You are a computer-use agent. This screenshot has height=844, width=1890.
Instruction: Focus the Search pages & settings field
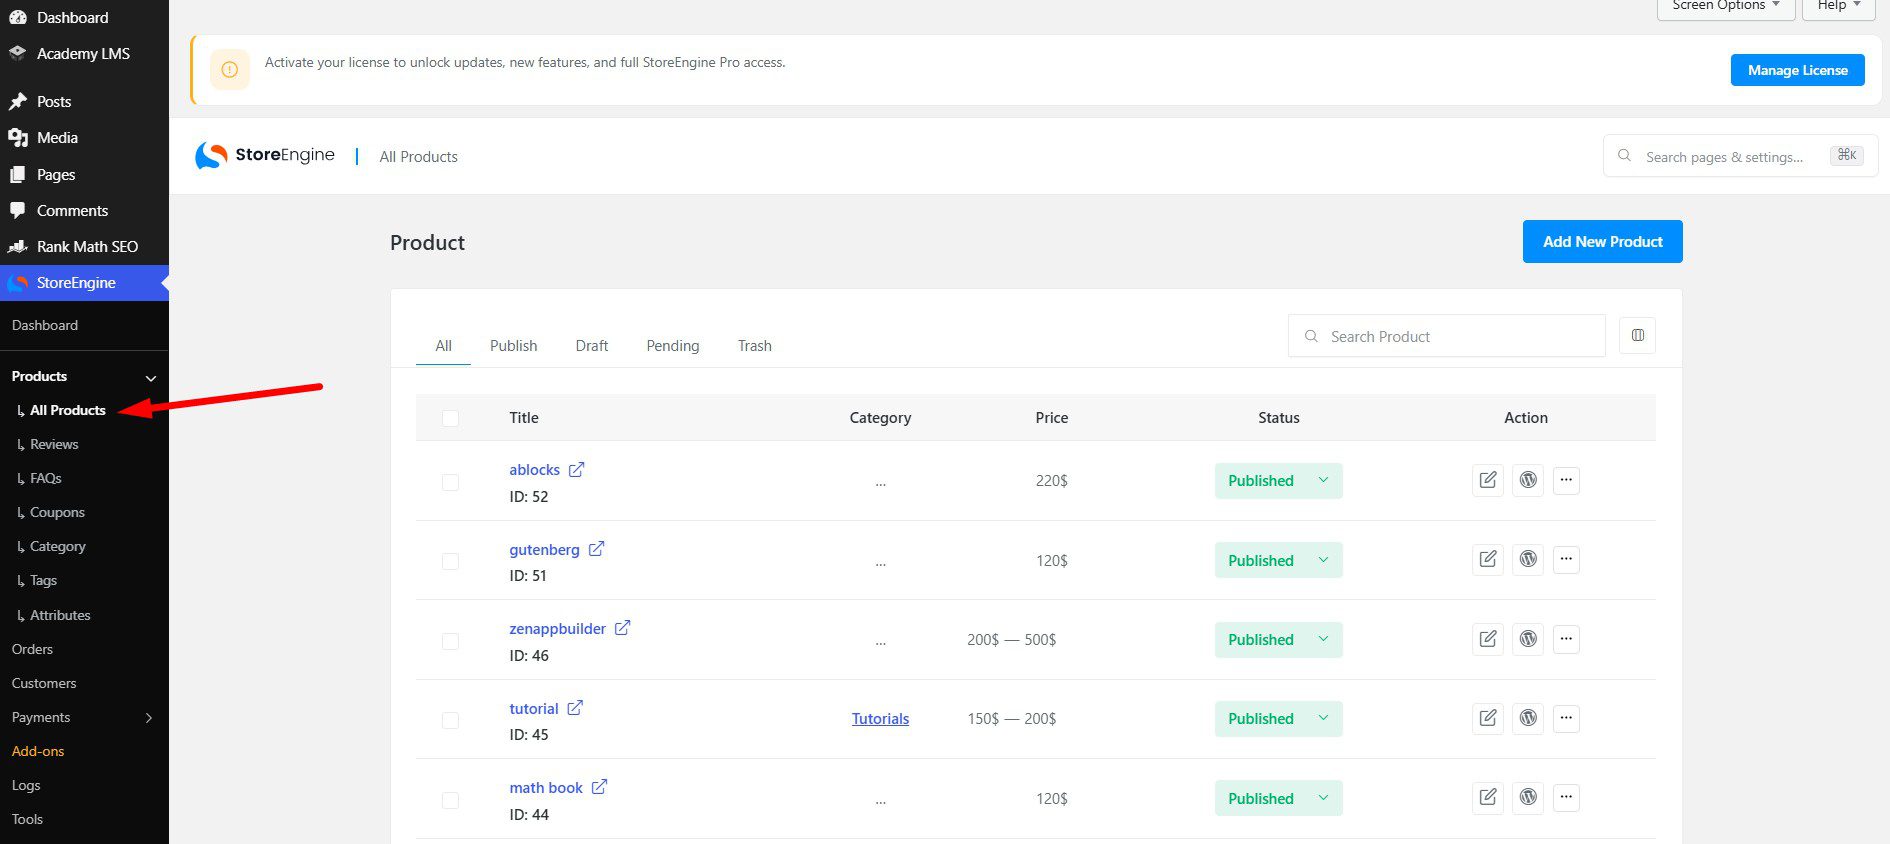[1740, 157]
